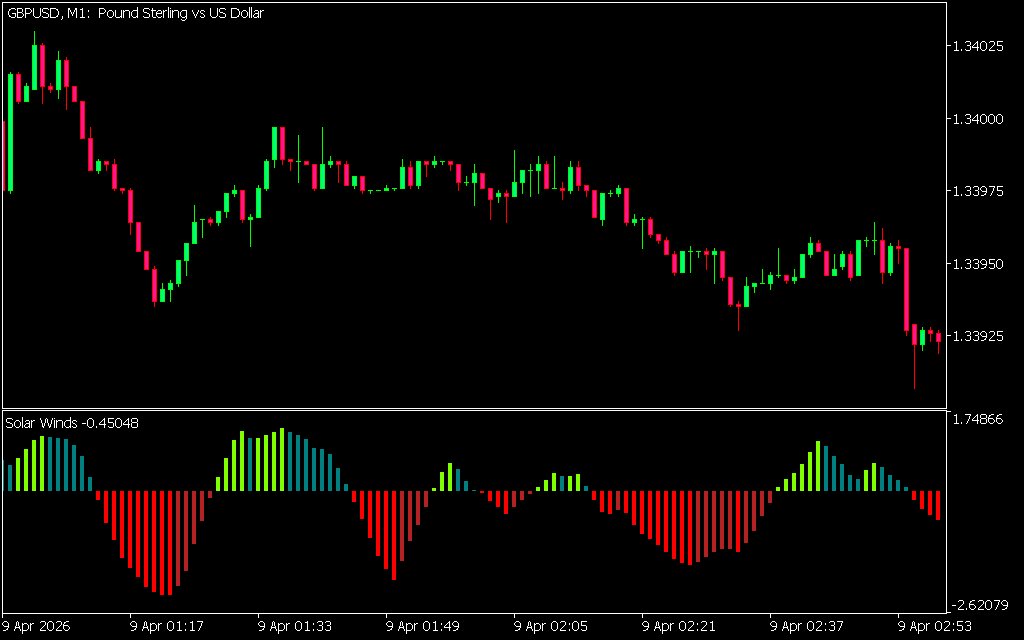Select the 9 Apr 02:37 time label
Screen dimensions: 1024x640
click(807, 626)
